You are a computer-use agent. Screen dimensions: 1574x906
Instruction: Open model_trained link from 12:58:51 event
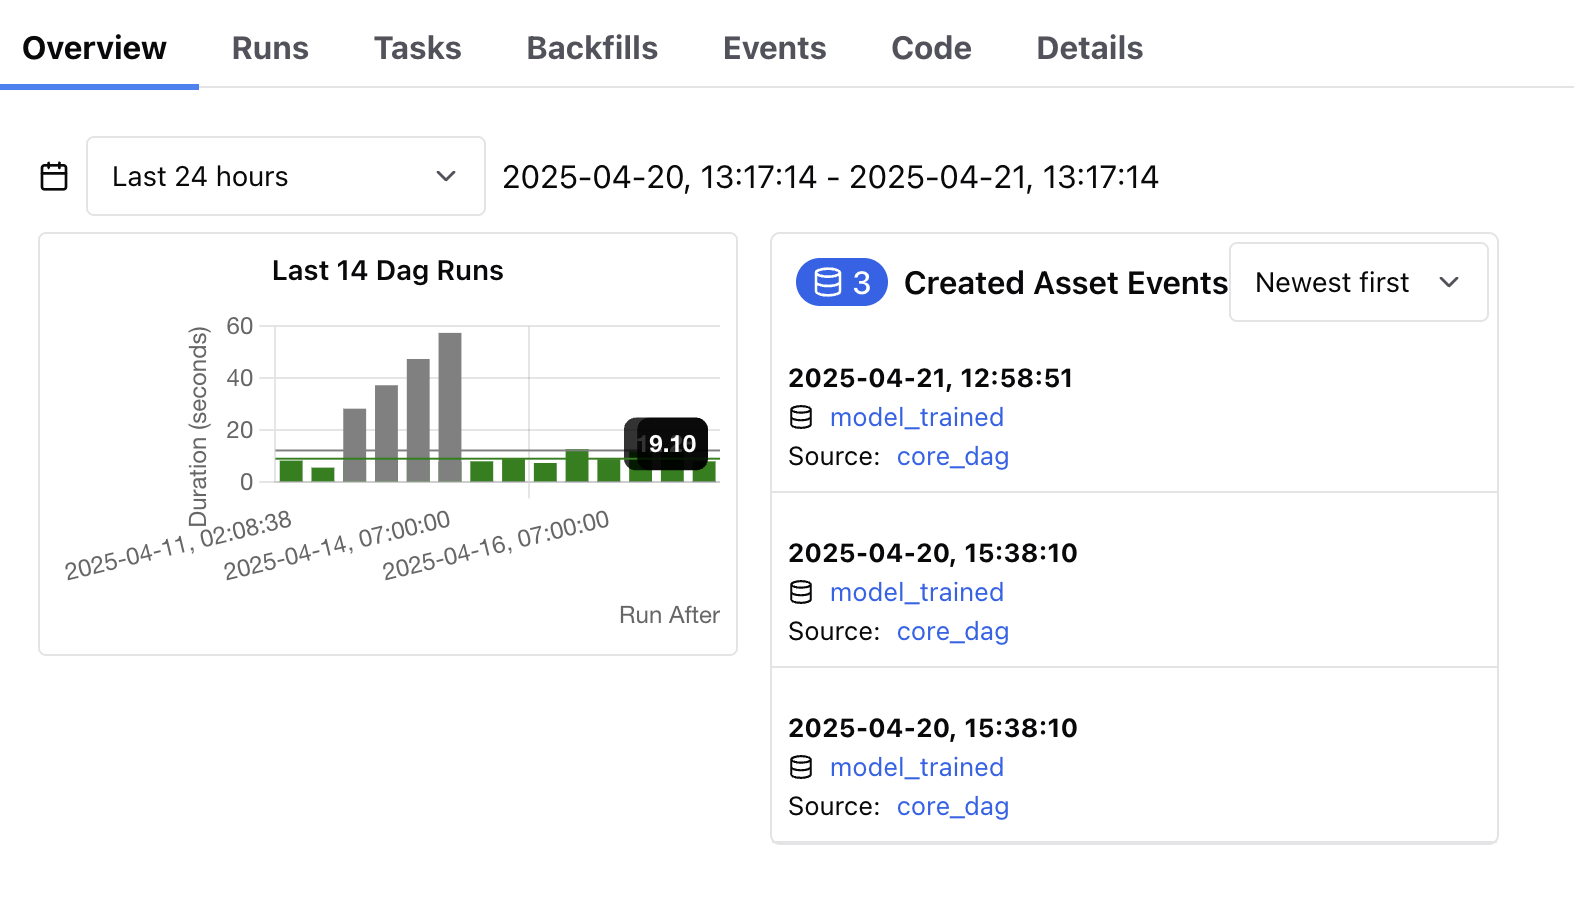(917, 417)
